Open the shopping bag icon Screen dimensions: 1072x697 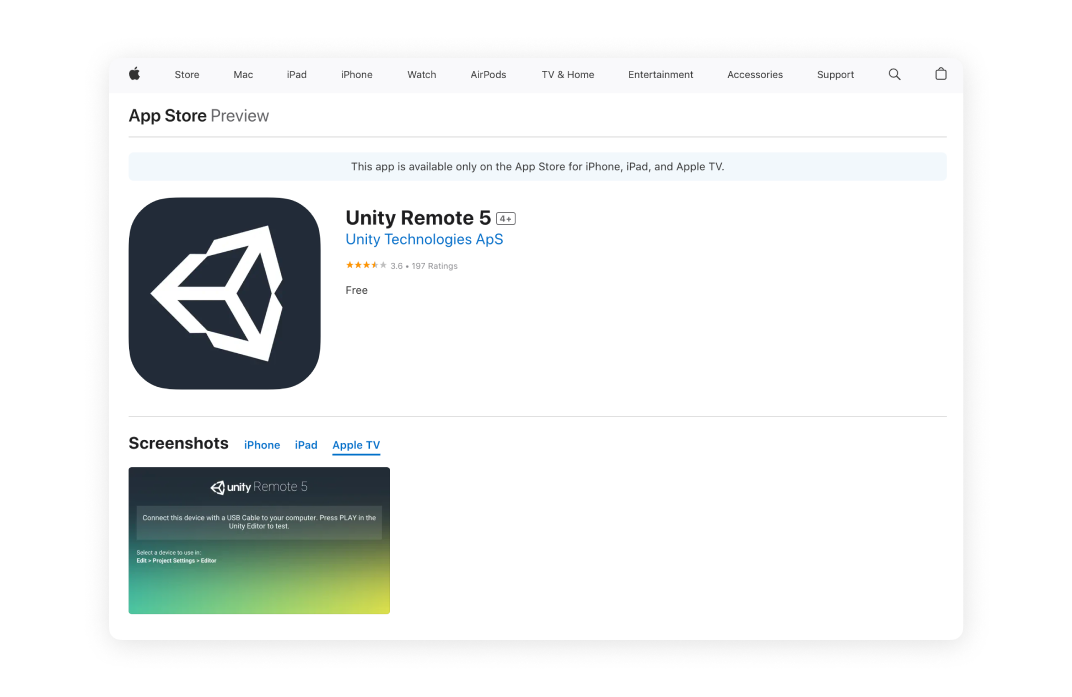pos(940,74)
